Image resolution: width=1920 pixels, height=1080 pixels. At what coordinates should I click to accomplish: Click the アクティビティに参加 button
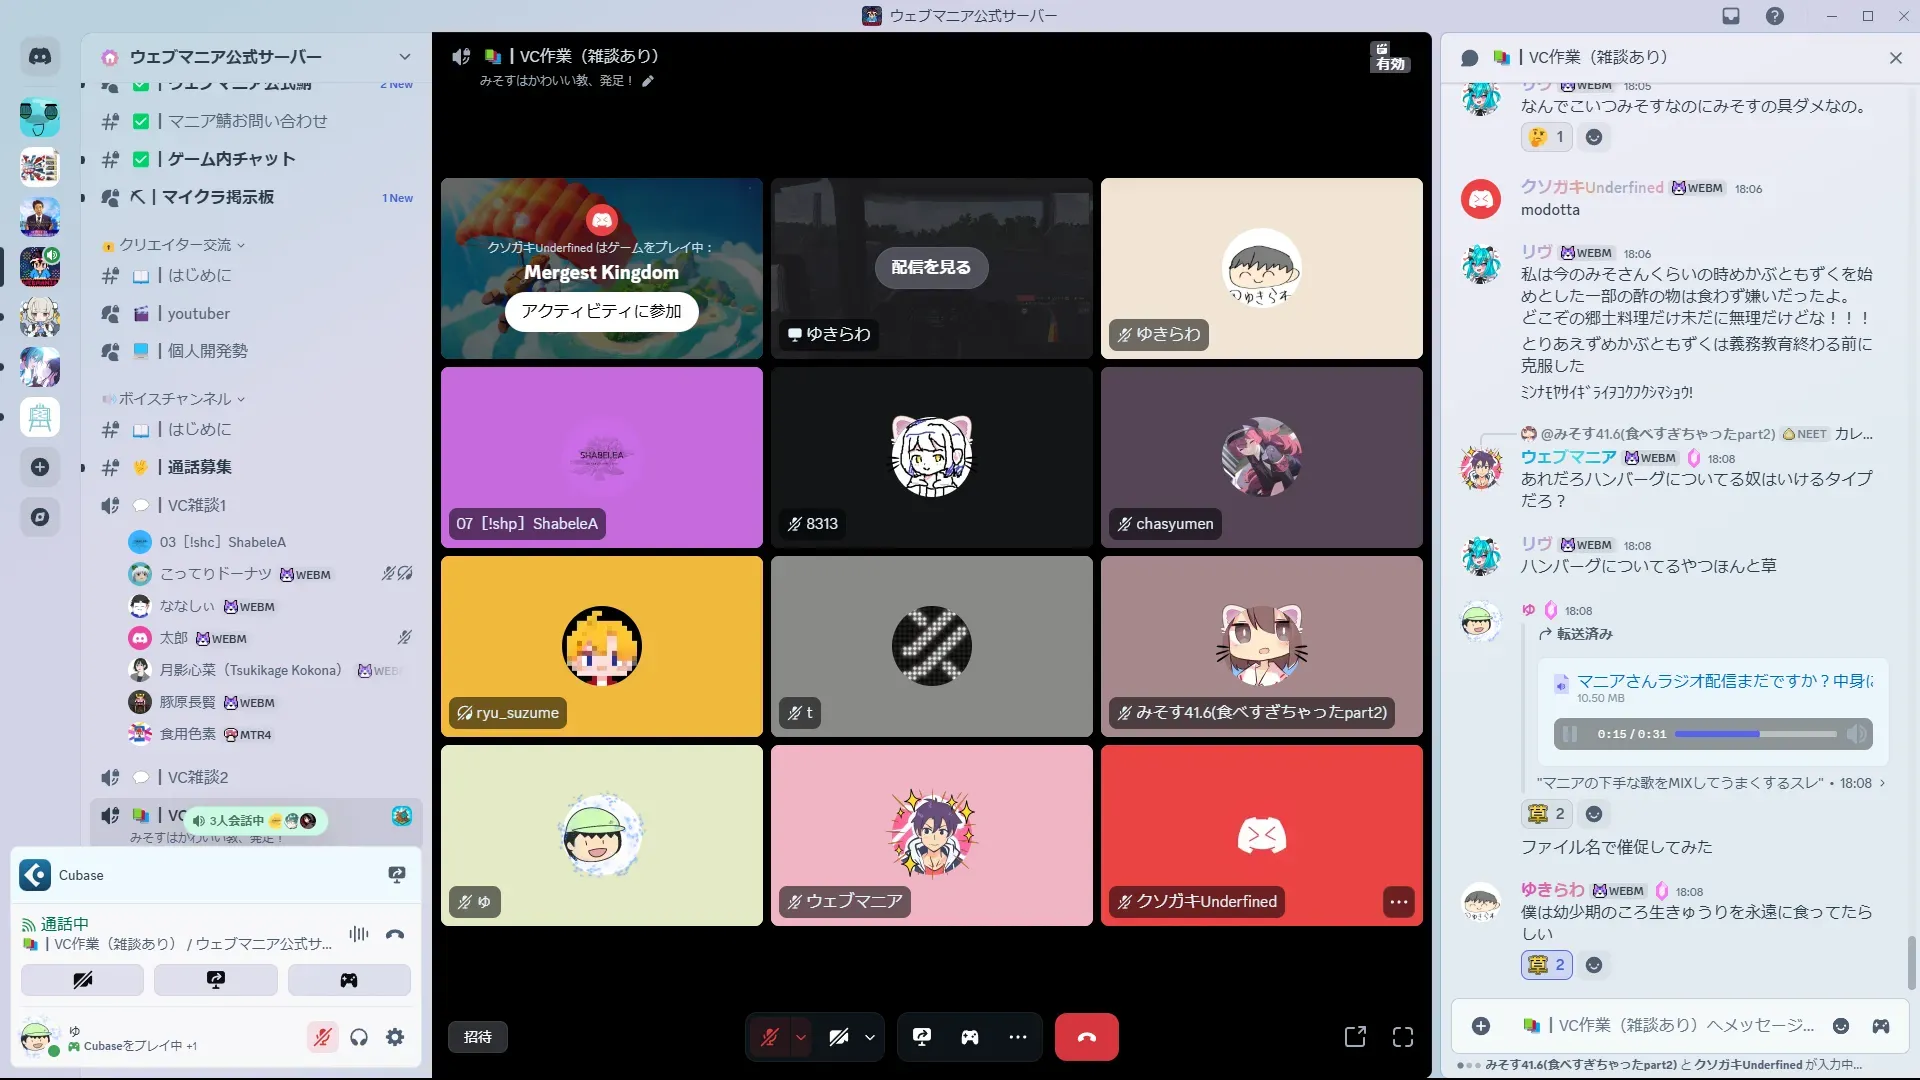pos(601,311)
